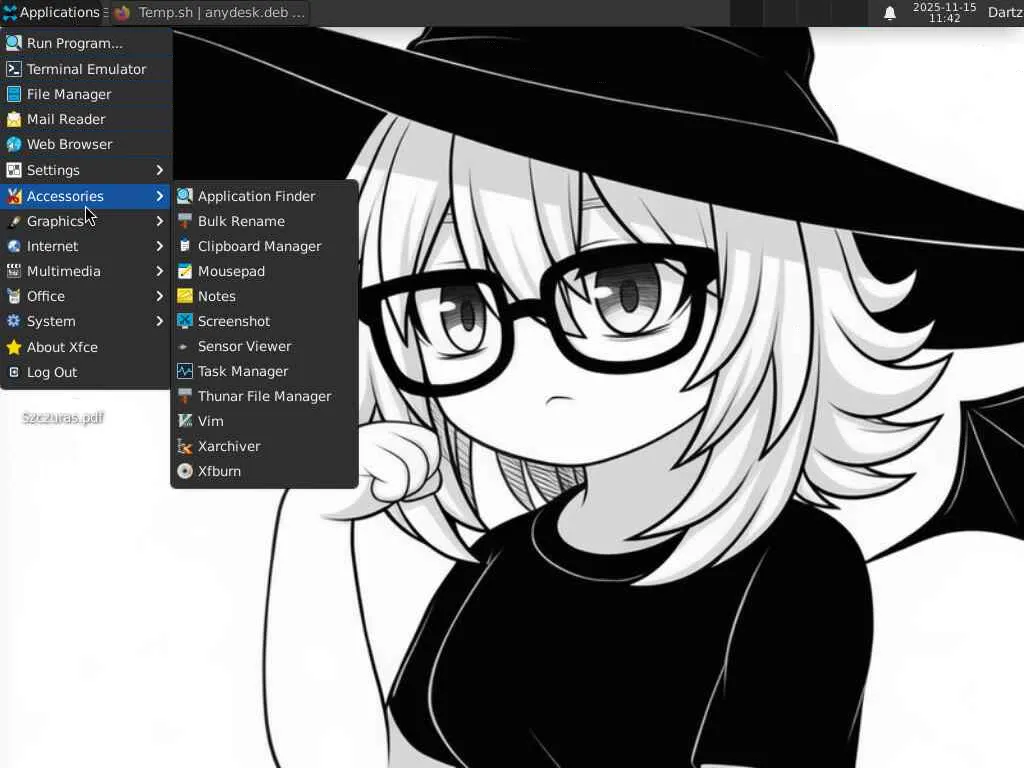Image resolution: width=1024 pixels, height=768 pixels.
Task: Click the About Xfce star icon
Action: click(x=14, y=347)
